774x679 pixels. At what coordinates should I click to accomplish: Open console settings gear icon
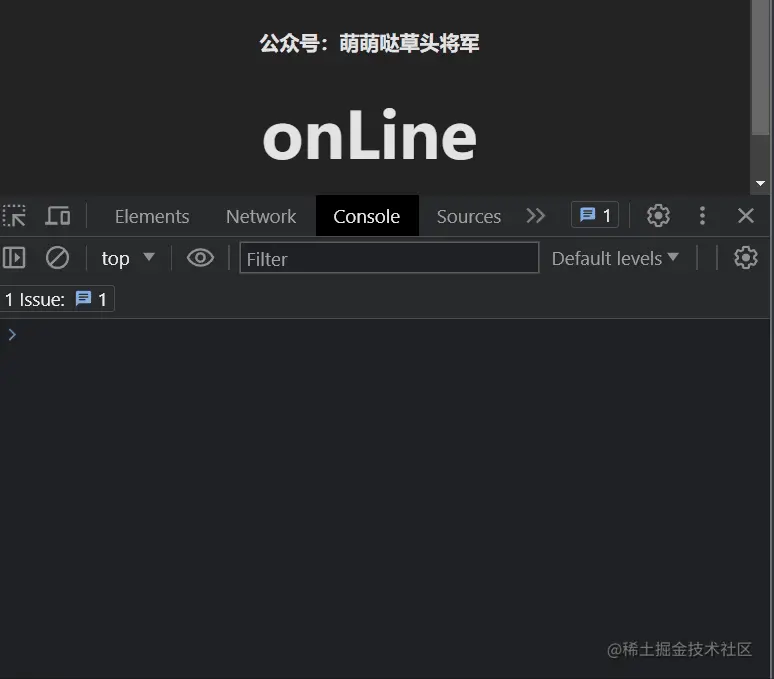pos(746,258)
